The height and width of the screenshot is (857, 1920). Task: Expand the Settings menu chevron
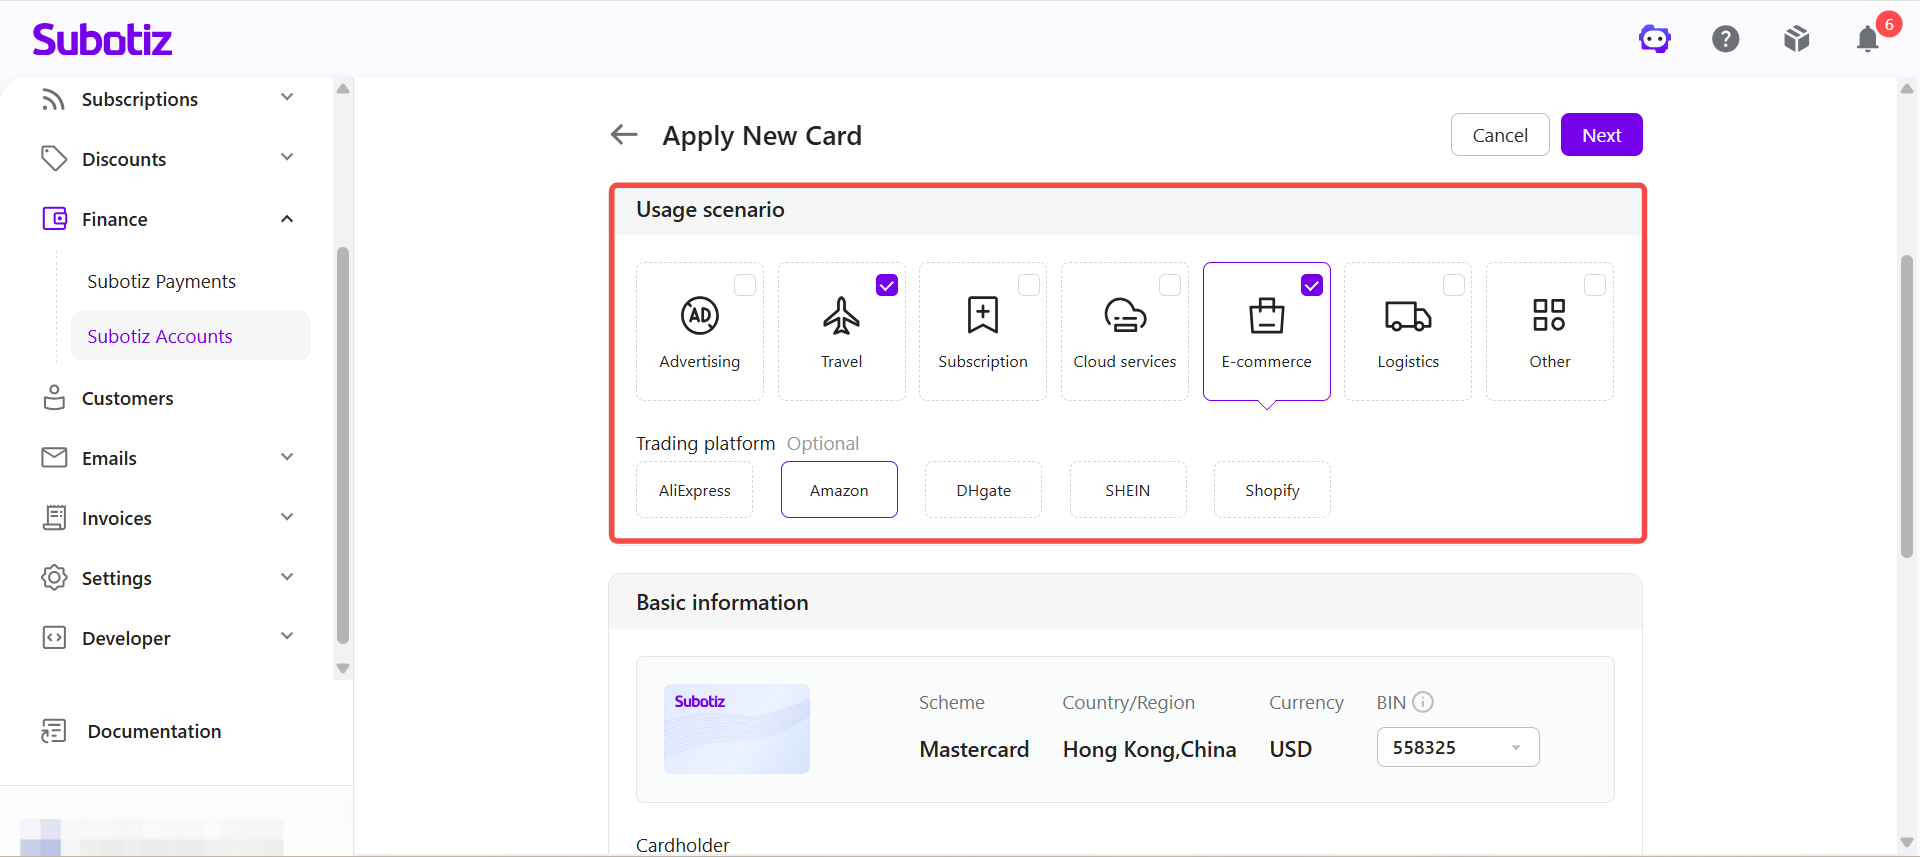point(287,577)
